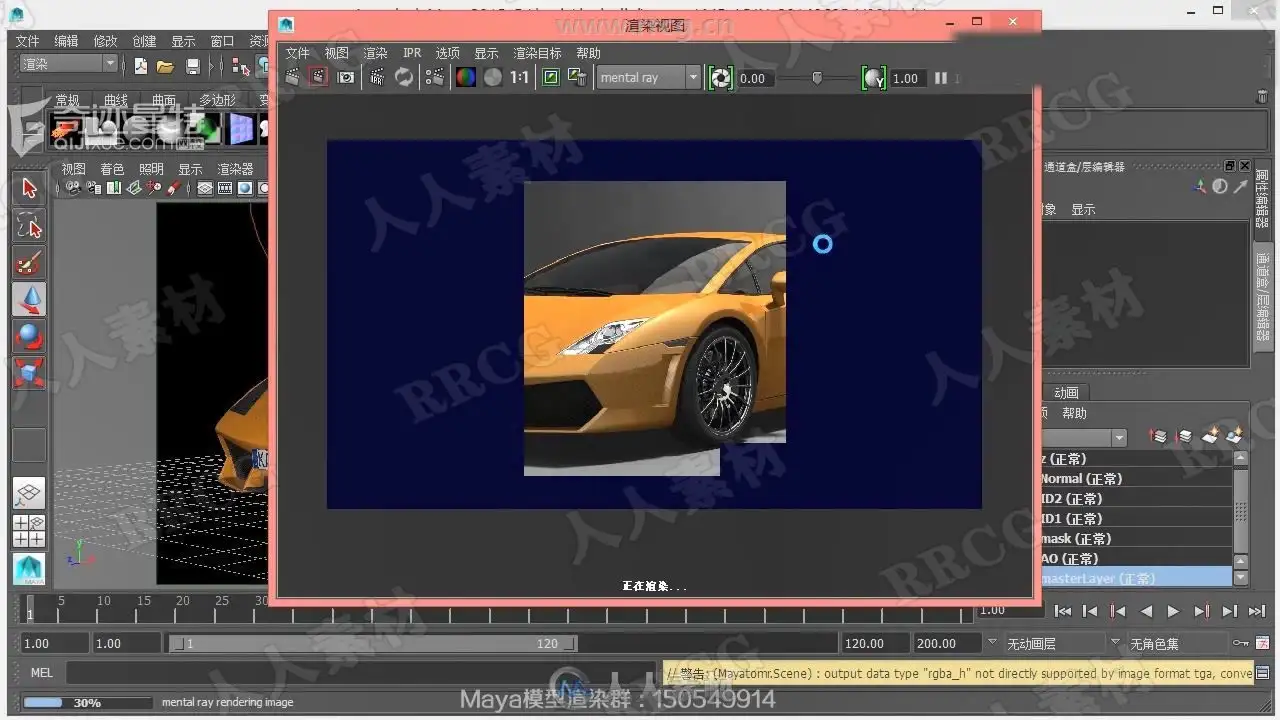Viewport: 1280px width, 720px height.
Task: Open the 文件 menu in Render View
Action: click(x=298, y=53)
